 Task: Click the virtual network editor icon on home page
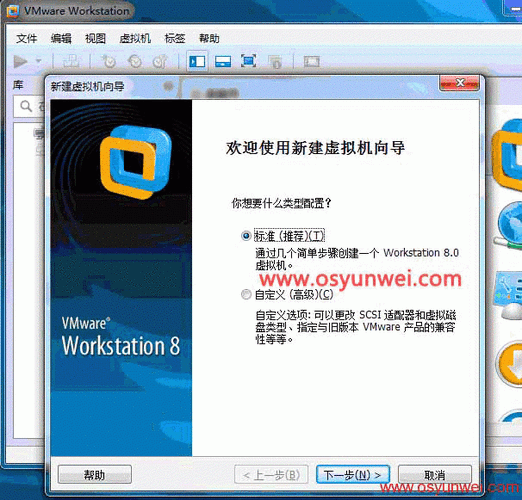pyautogui.click(x=509, y=295)
